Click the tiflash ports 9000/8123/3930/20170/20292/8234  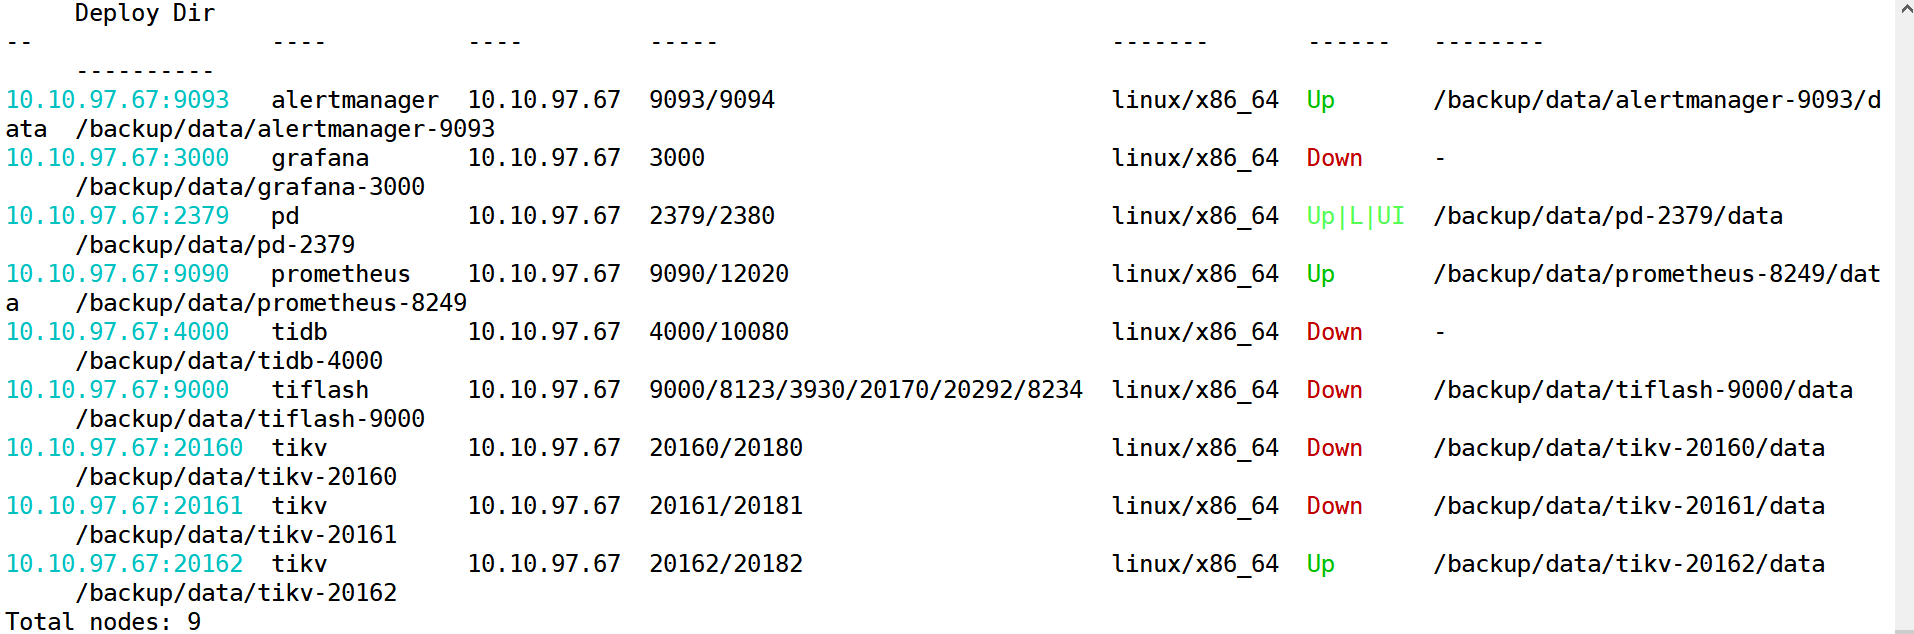coord(866,390)
